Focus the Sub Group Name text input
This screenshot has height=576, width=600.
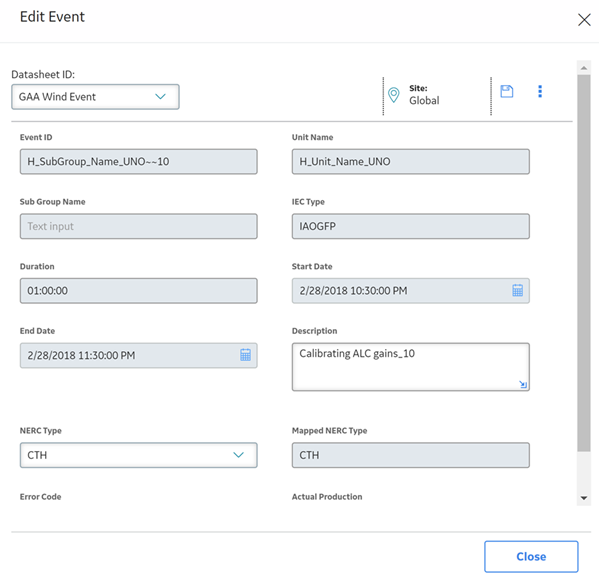pyautogui.click(x=139, y=226)
